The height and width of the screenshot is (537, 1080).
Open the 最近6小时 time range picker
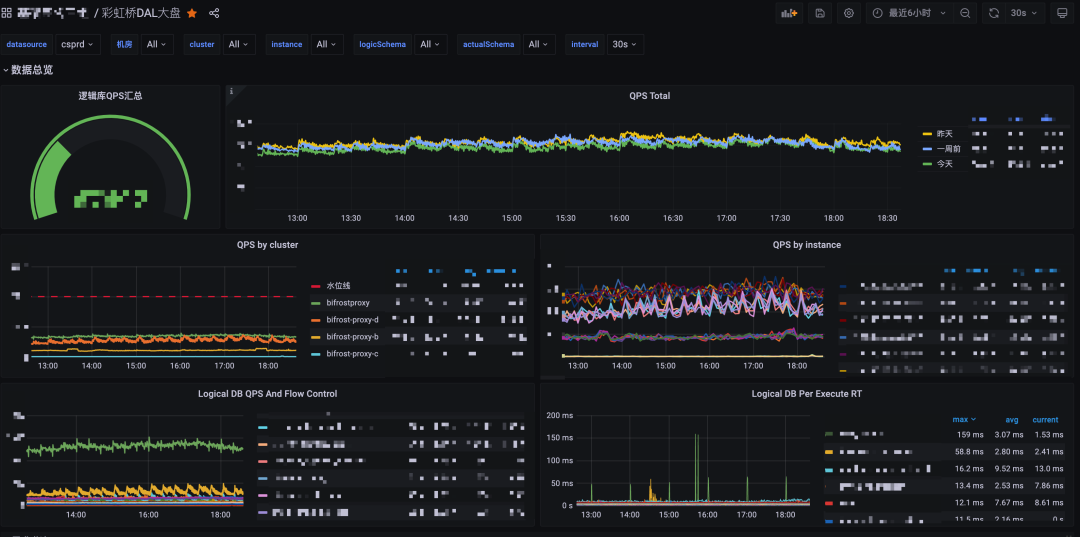(x=909, y=13)
